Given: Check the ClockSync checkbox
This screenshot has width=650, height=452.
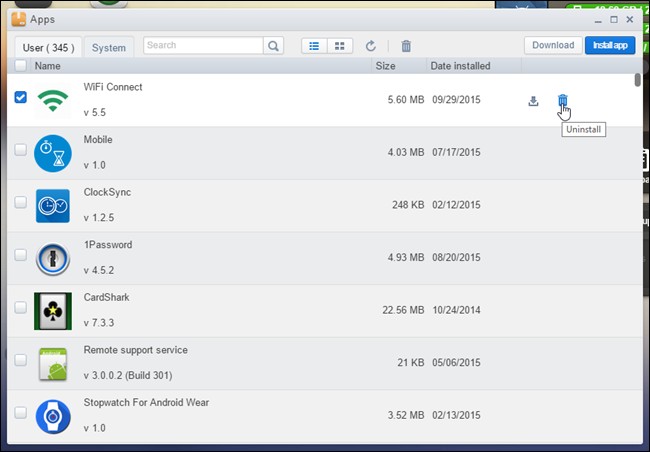Looking at the screenshot, I should tap(20, 202).
